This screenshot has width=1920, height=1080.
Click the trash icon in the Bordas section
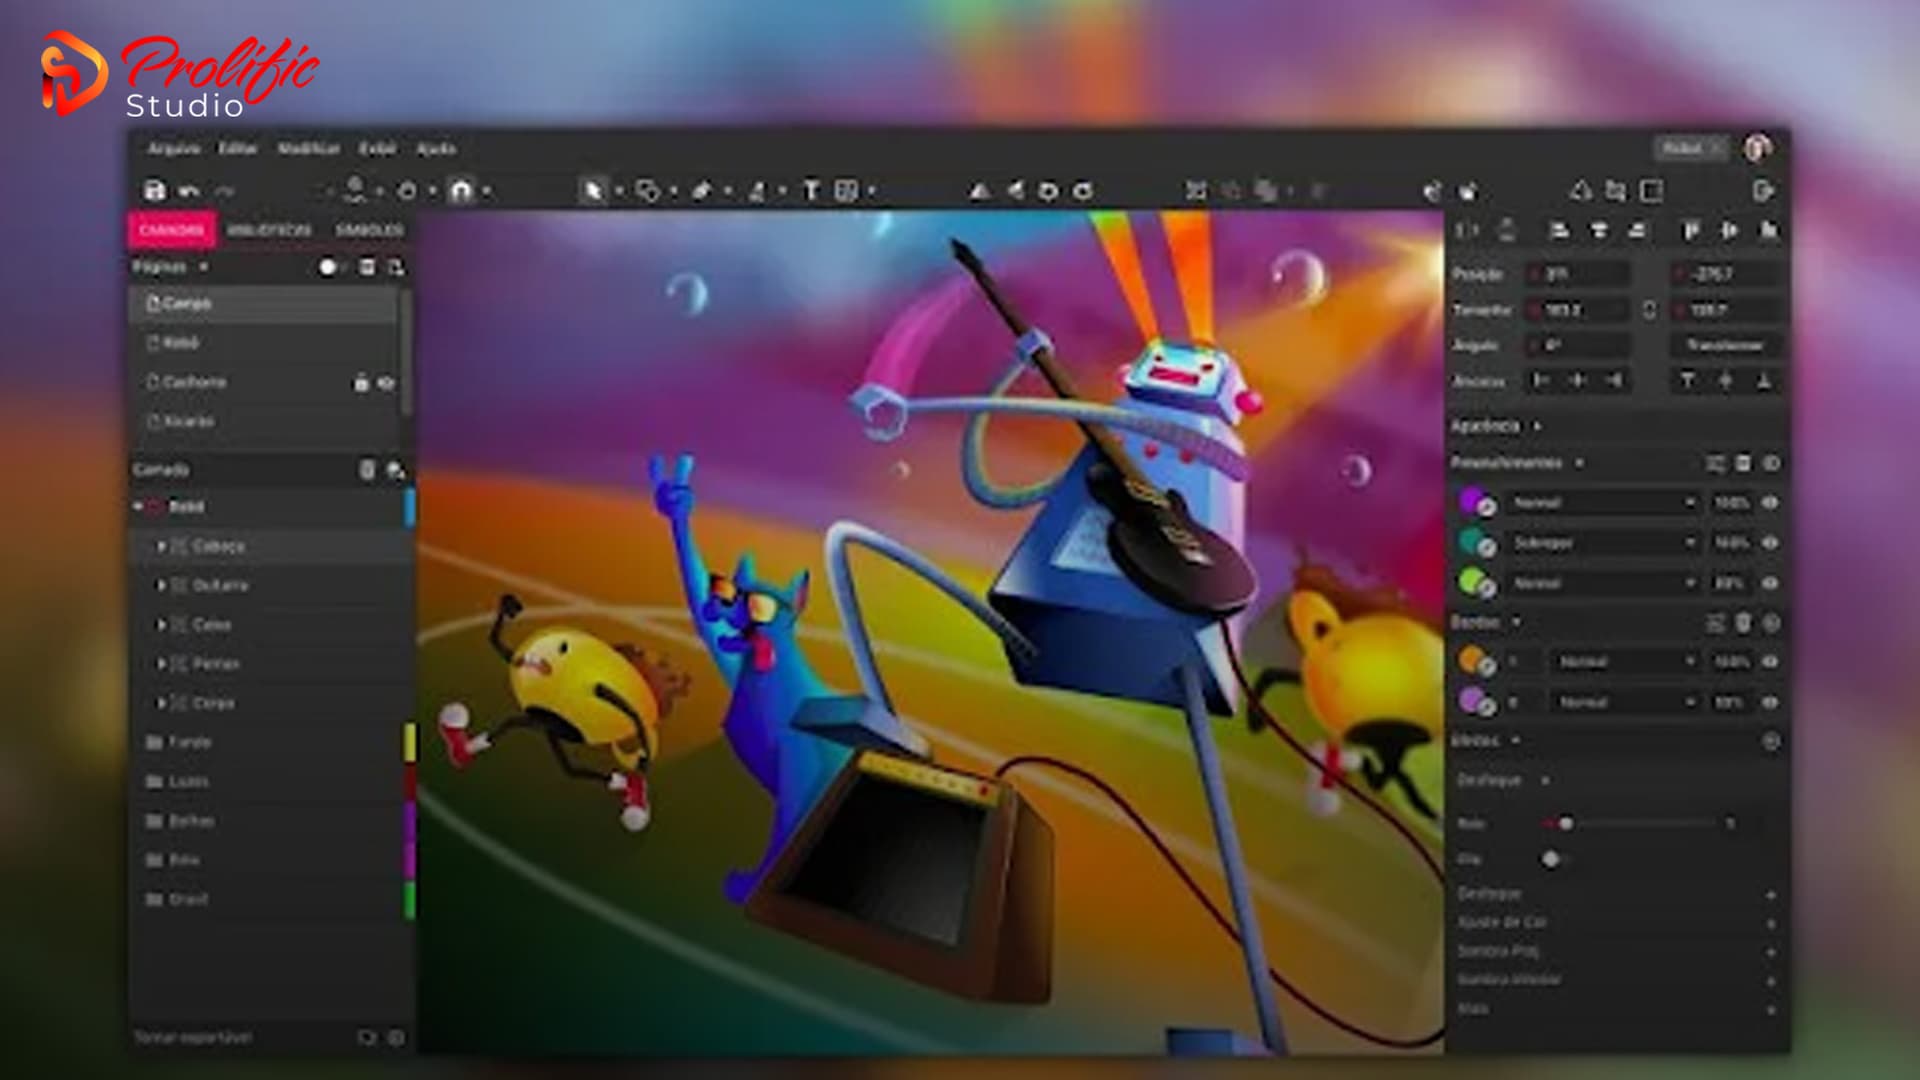pos(1743,622)
